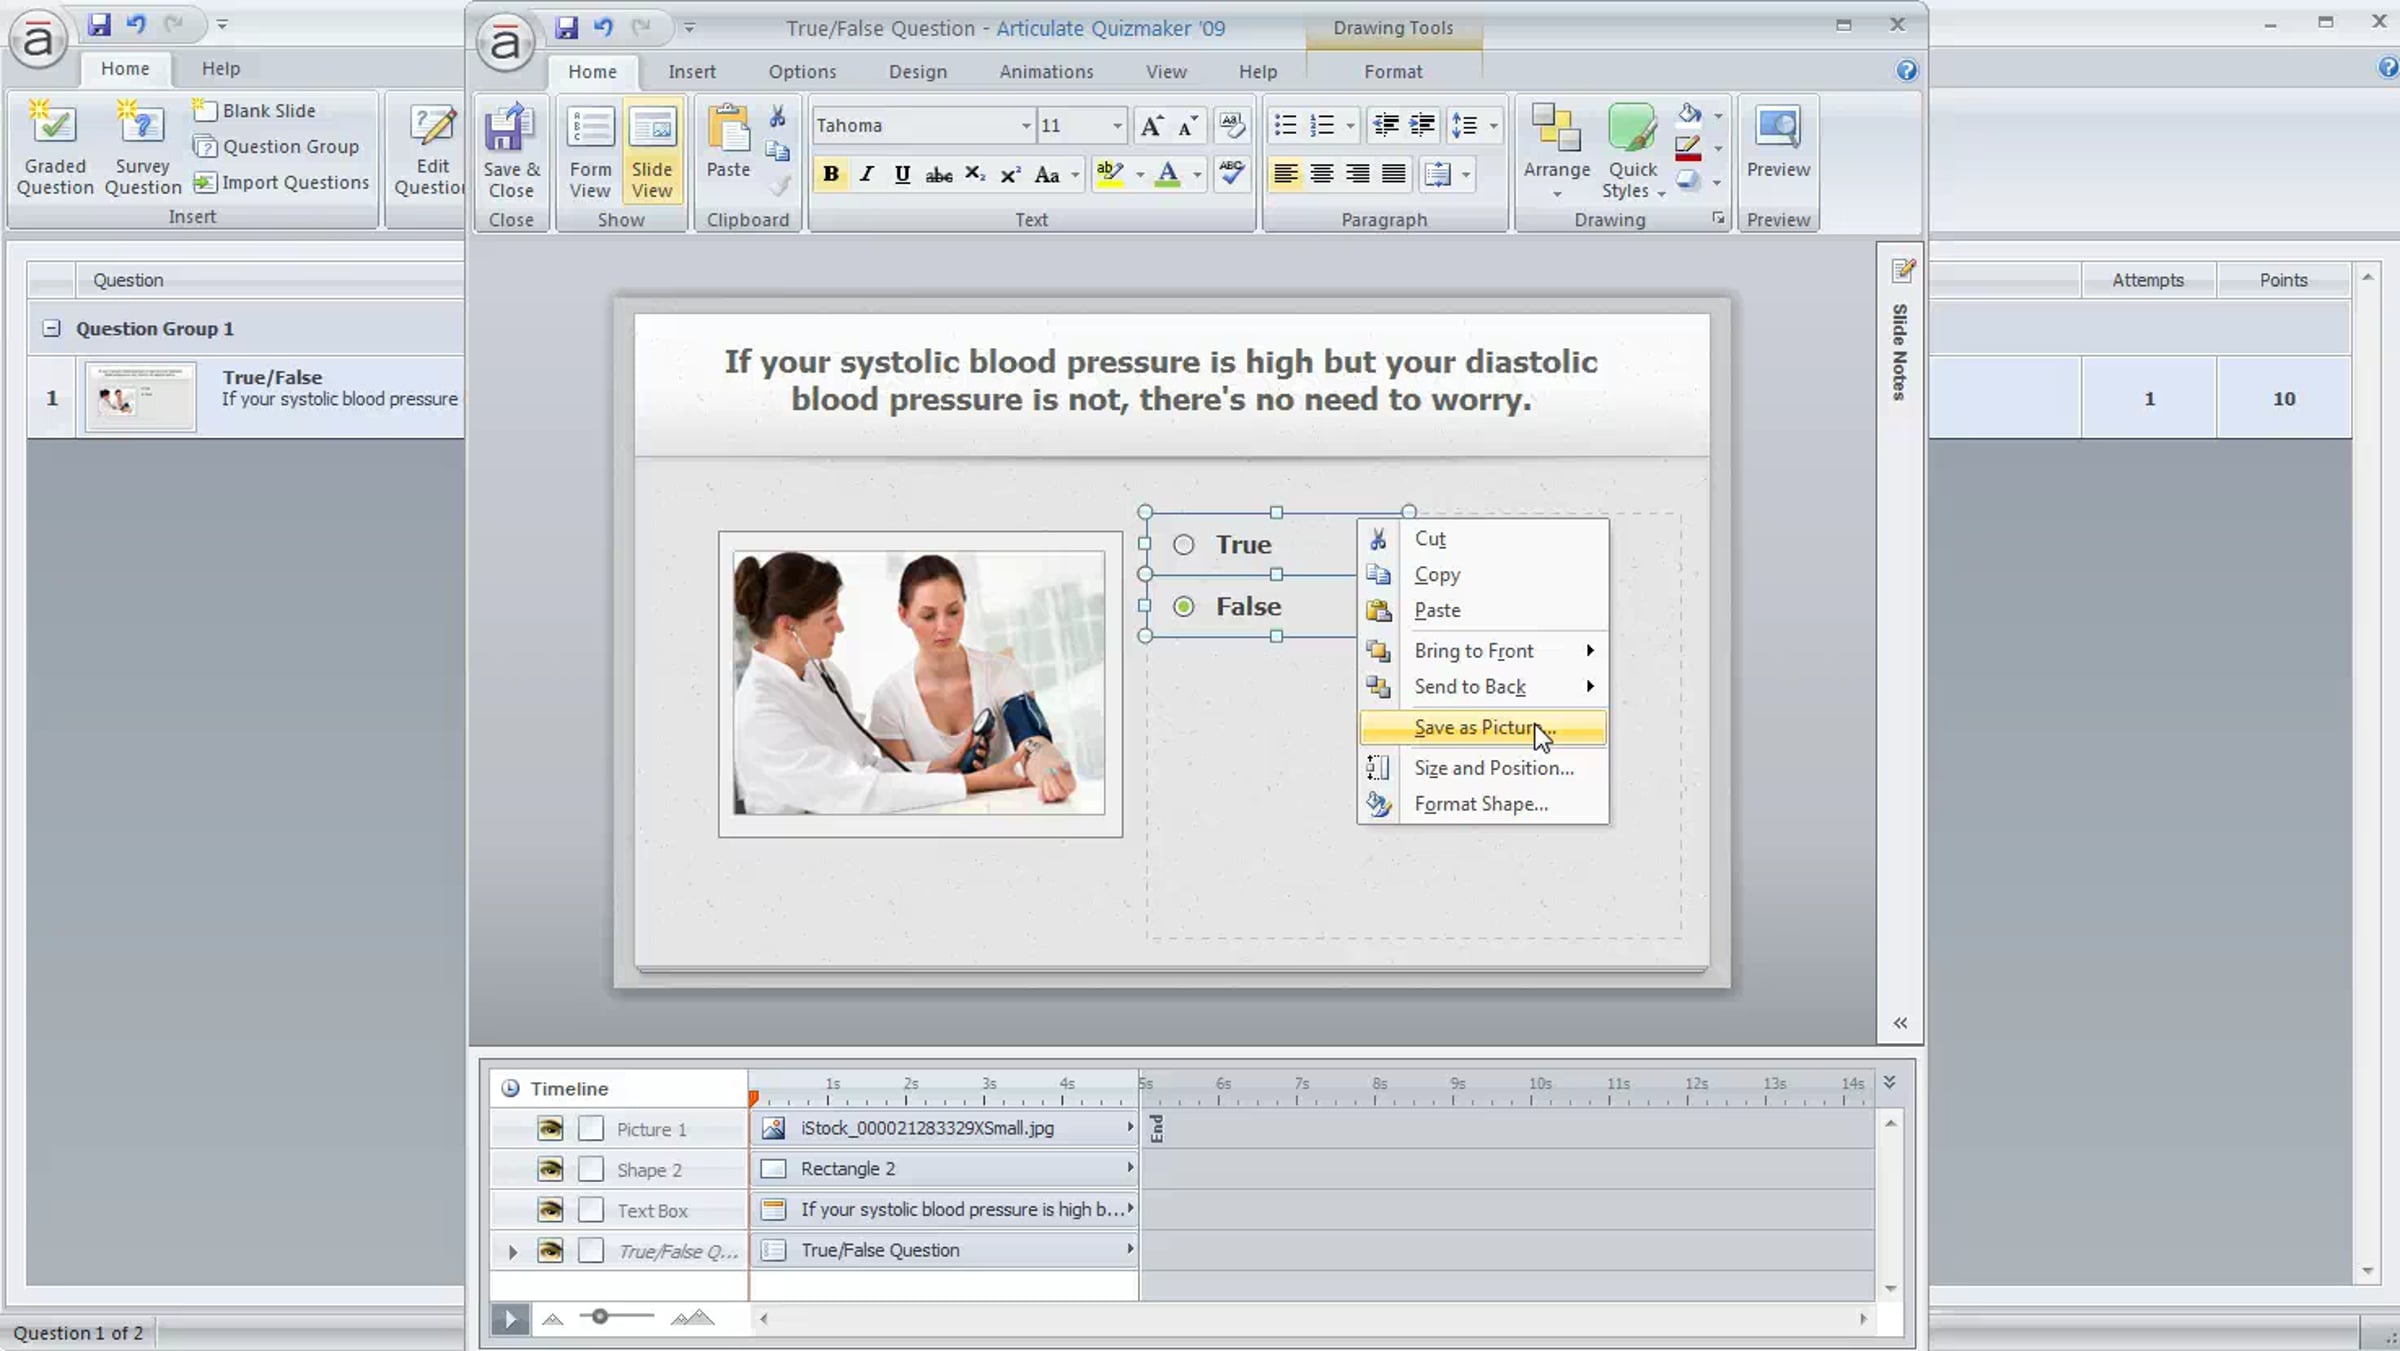Viewport: 2400px width, 1351px height.
Task: Open the Slide Notes panel icon
Action: 1902,270
